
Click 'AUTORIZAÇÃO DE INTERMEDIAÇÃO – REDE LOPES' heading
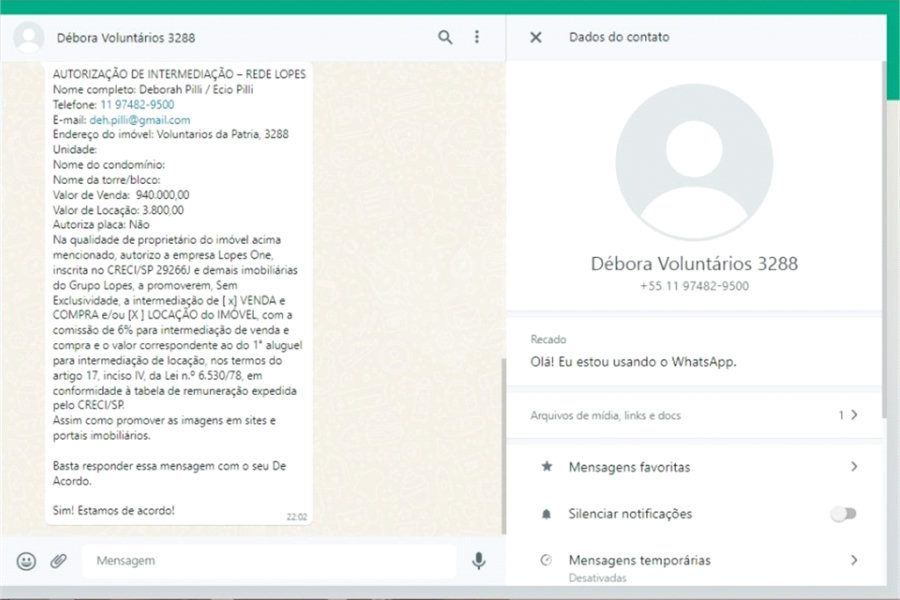pyautogui.click(x=179, y=74)
